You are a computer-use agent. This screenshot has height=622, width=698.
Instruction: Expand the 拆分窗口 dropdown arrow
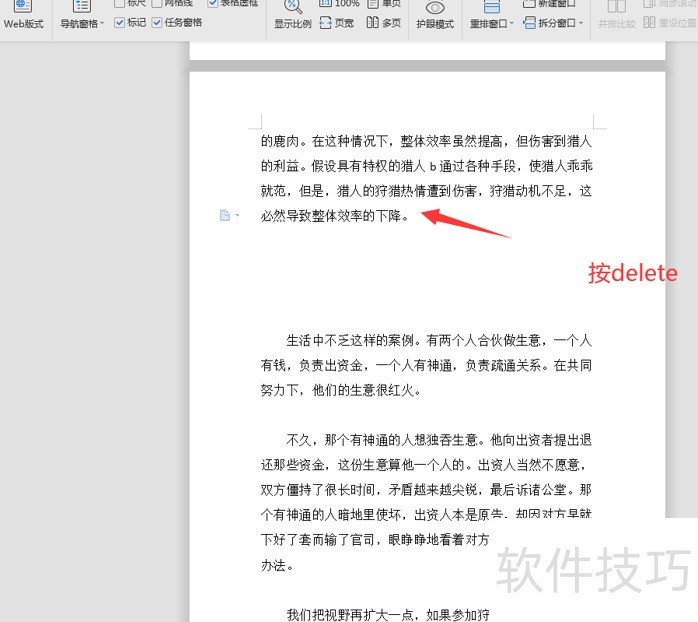[x=584, y=24]
